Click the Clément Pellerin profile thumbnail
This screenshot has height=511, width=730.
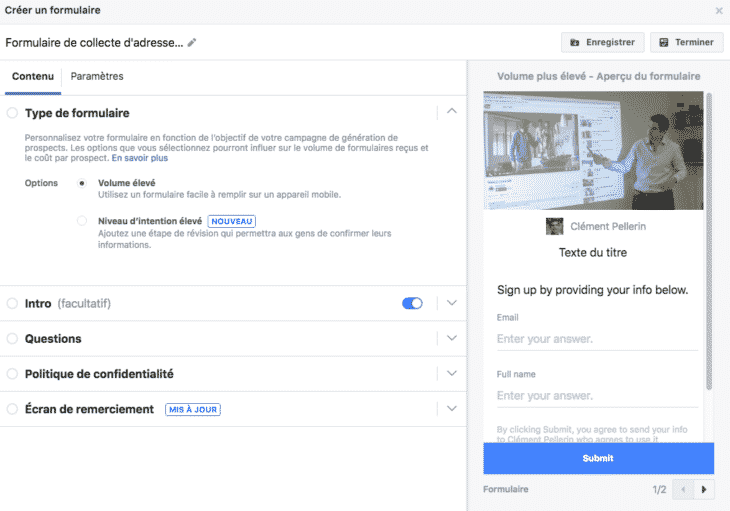coord(554,226)
